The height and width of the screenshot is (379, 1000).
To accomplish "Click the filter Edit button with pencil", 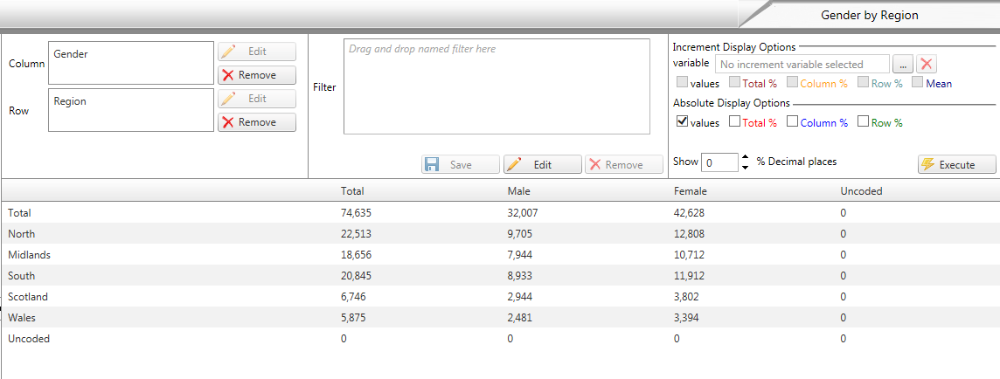I will [x=542, y=165].
